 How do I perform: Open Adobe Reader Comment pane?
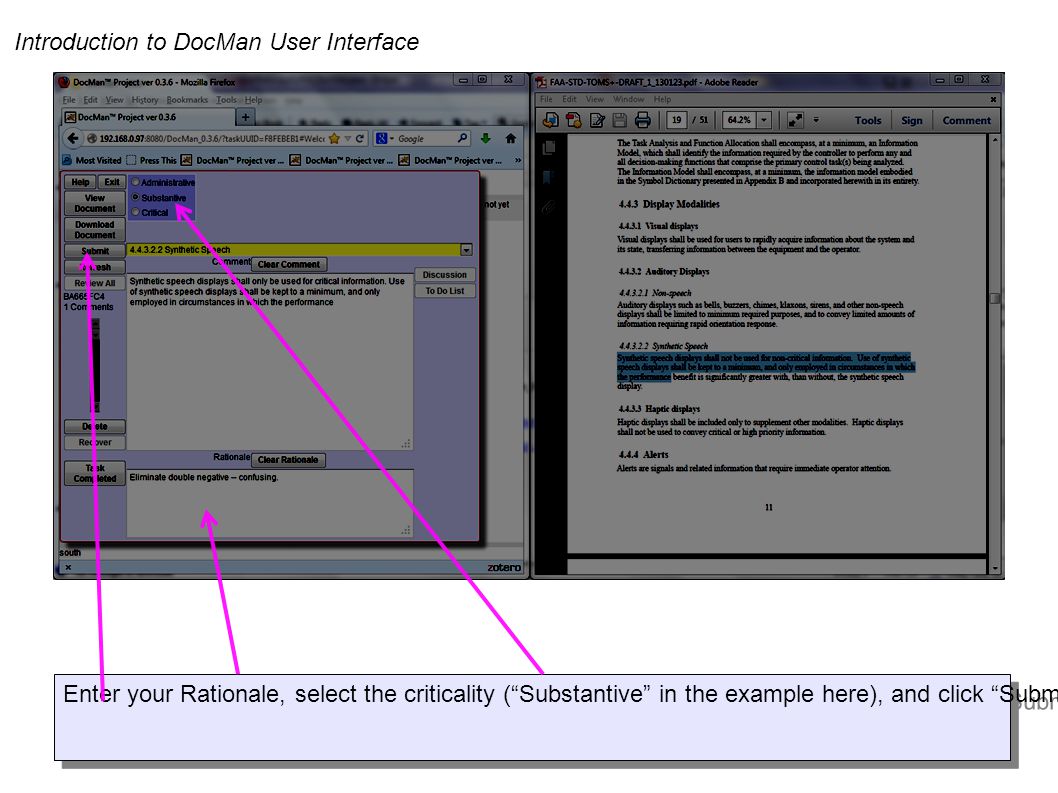(966, 120)
